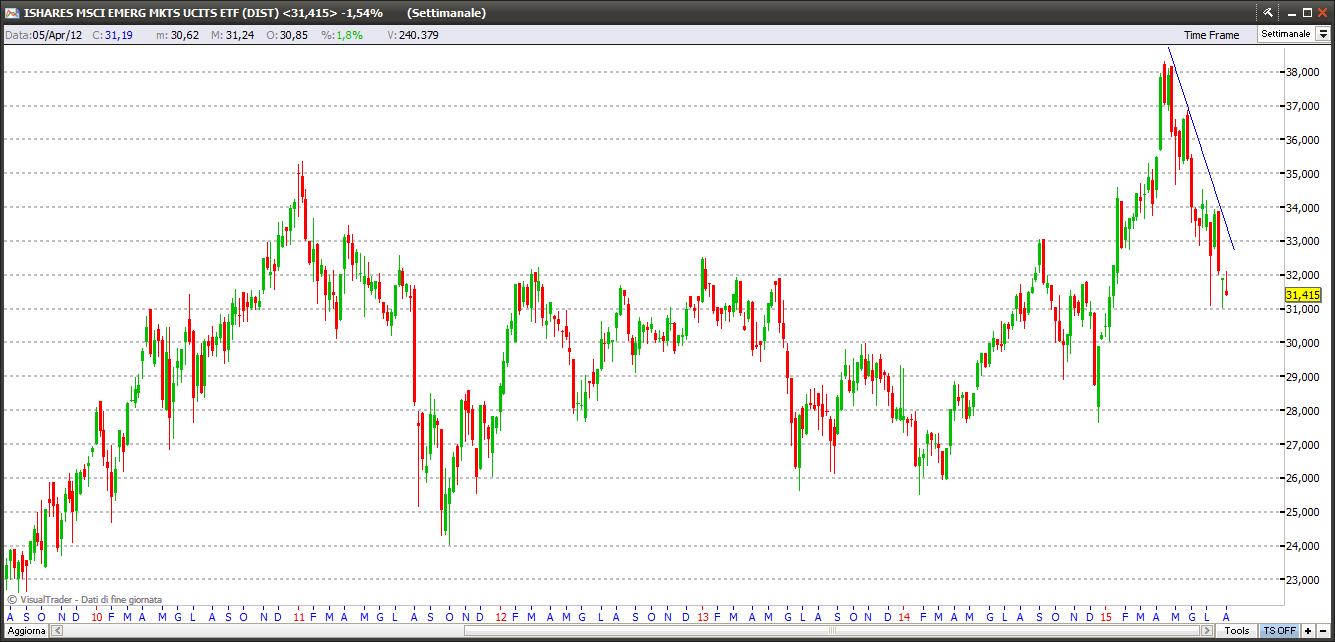
Task: Click the minimum value m: 30,62
Action: tap(177, 35)
